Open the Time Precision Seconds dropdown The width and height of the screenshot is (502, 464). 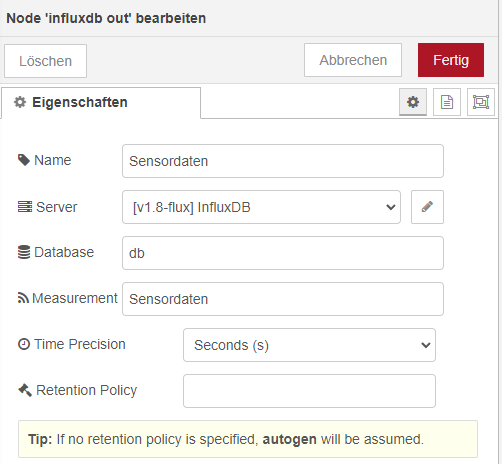[x=309, y=345]
